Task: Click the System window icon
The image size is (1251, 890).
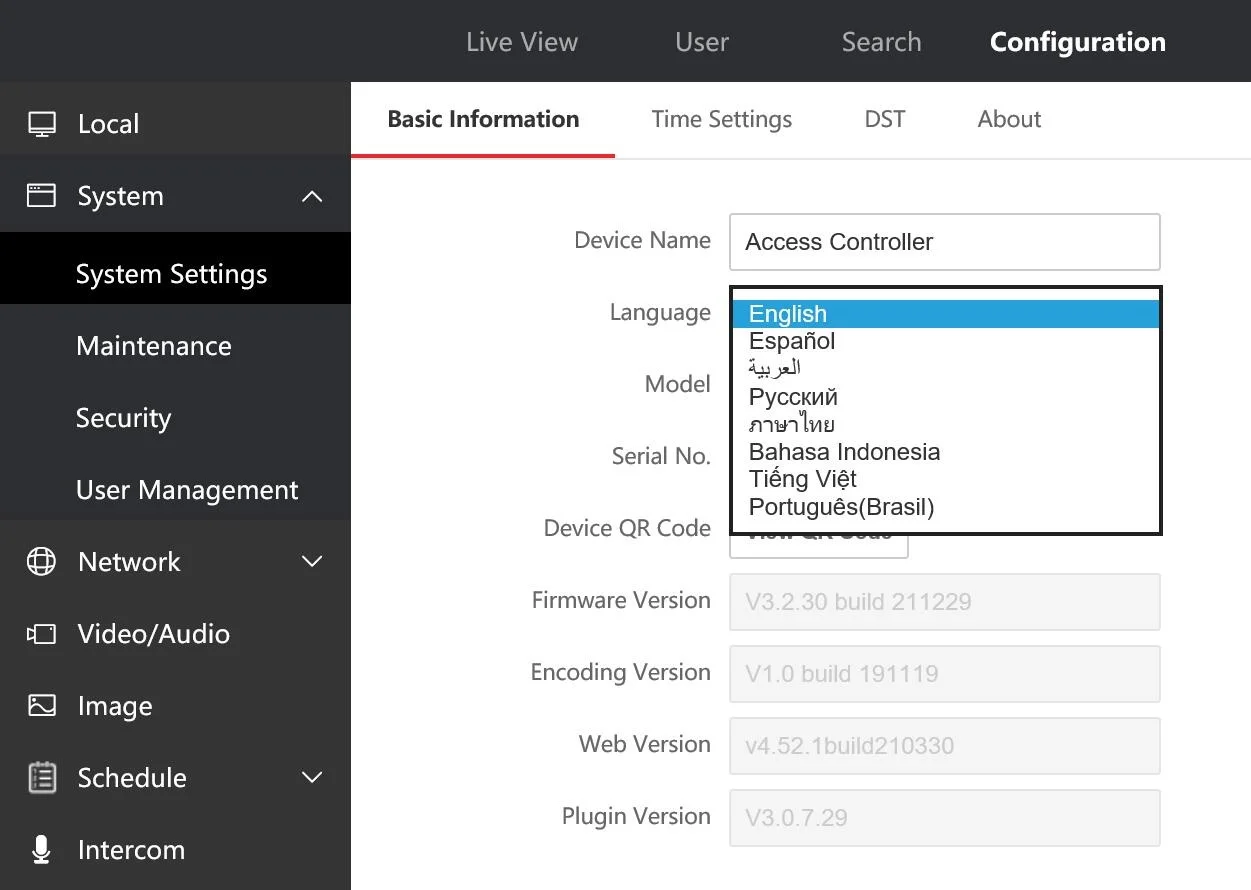Action: coord(41,195)
